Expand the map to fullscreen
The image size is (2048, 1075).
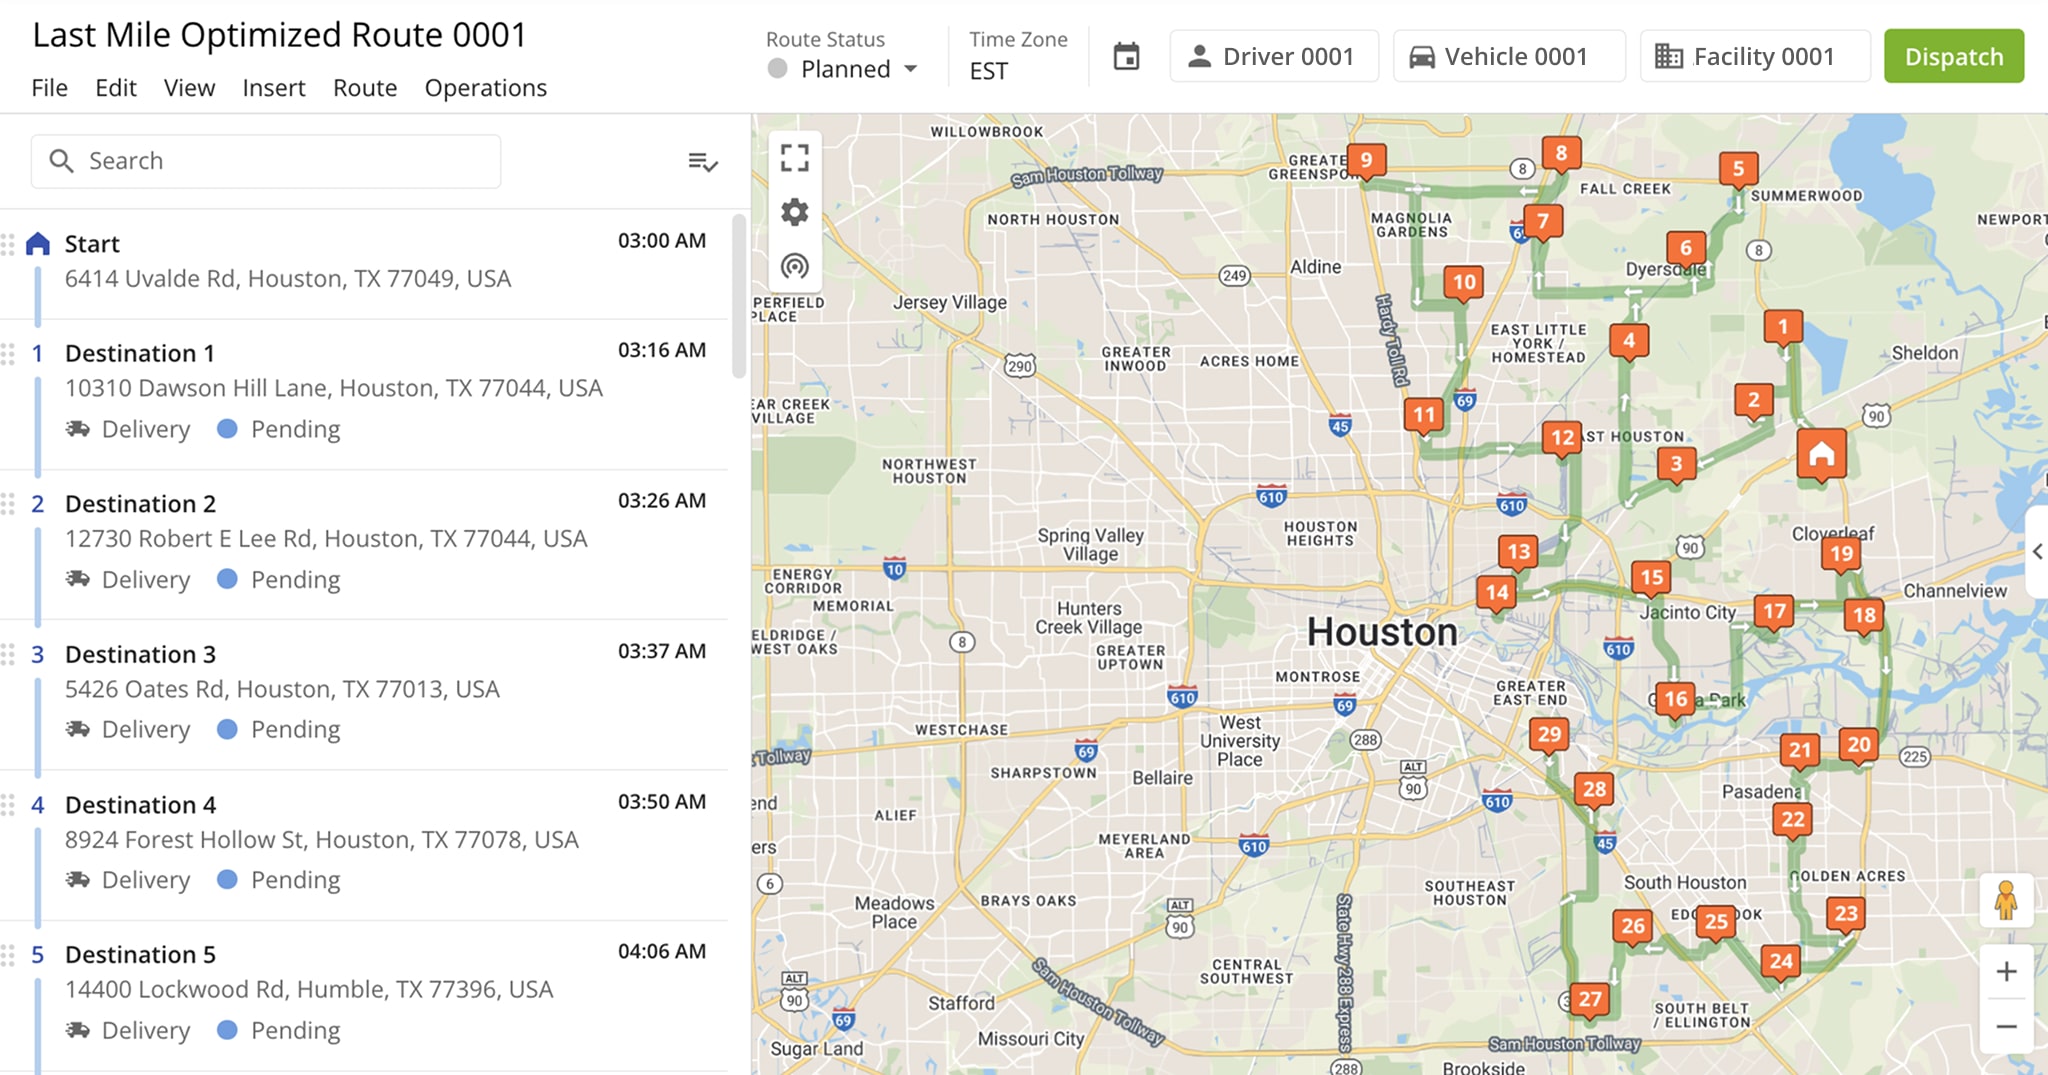[794, 158]
